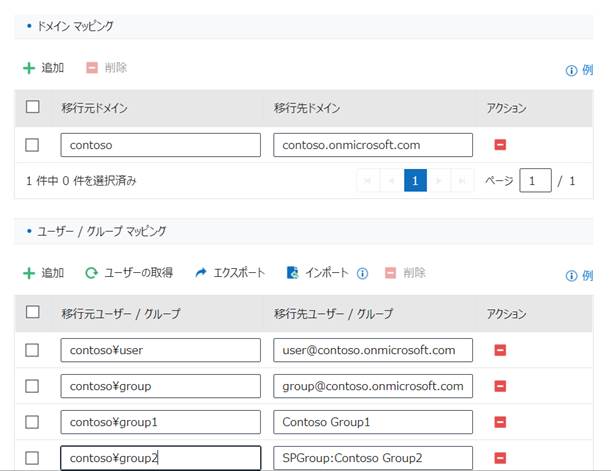The image size is (611, 471).
Task: Click the インポート button
Action: [317, 273]
